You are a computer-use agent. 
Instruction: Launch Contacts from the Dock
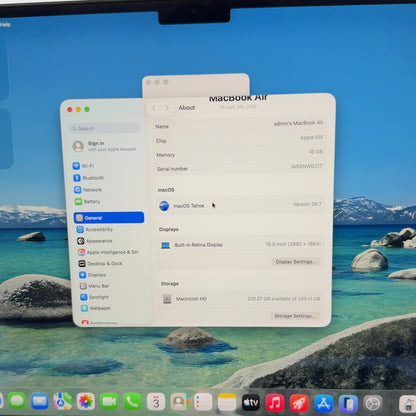point(179,402)
